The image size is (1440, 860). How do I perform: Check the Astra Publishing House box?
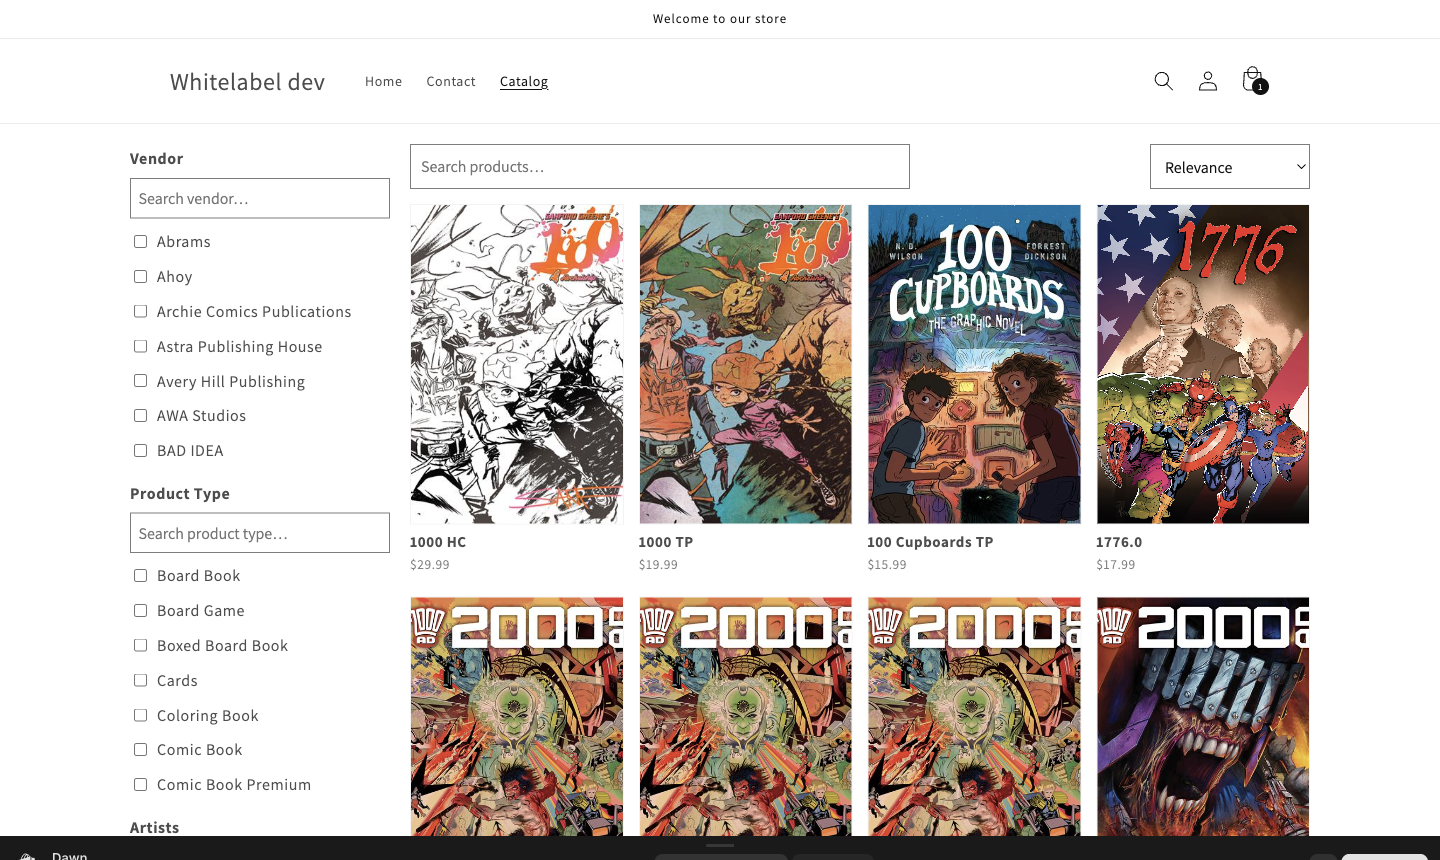(x=141, y=347)
